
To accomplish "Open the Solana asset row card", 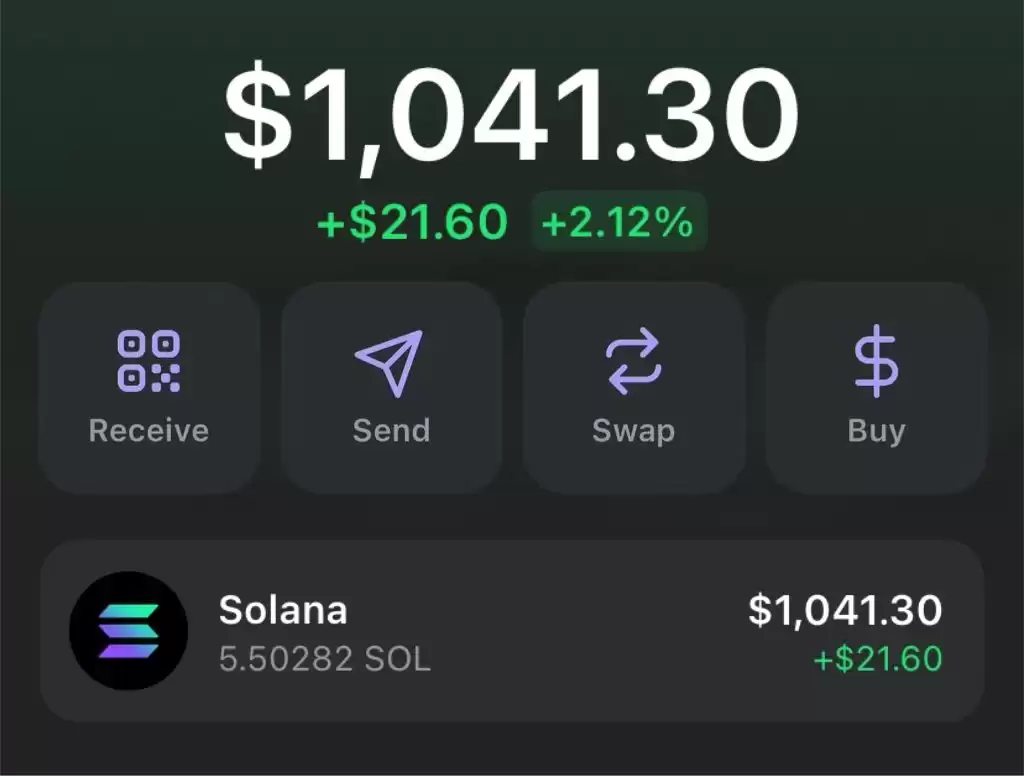I will point(512,631).
